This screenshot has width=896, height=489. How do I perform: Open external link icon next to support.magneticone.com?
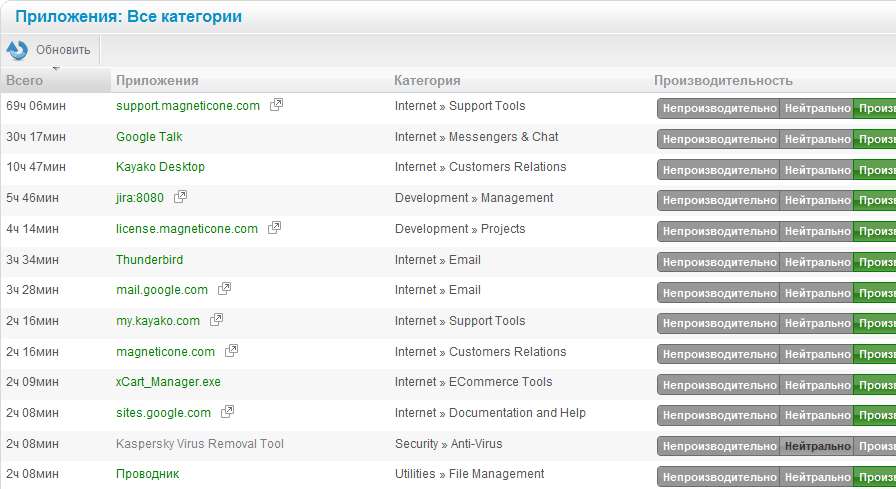tap(277, 105)
